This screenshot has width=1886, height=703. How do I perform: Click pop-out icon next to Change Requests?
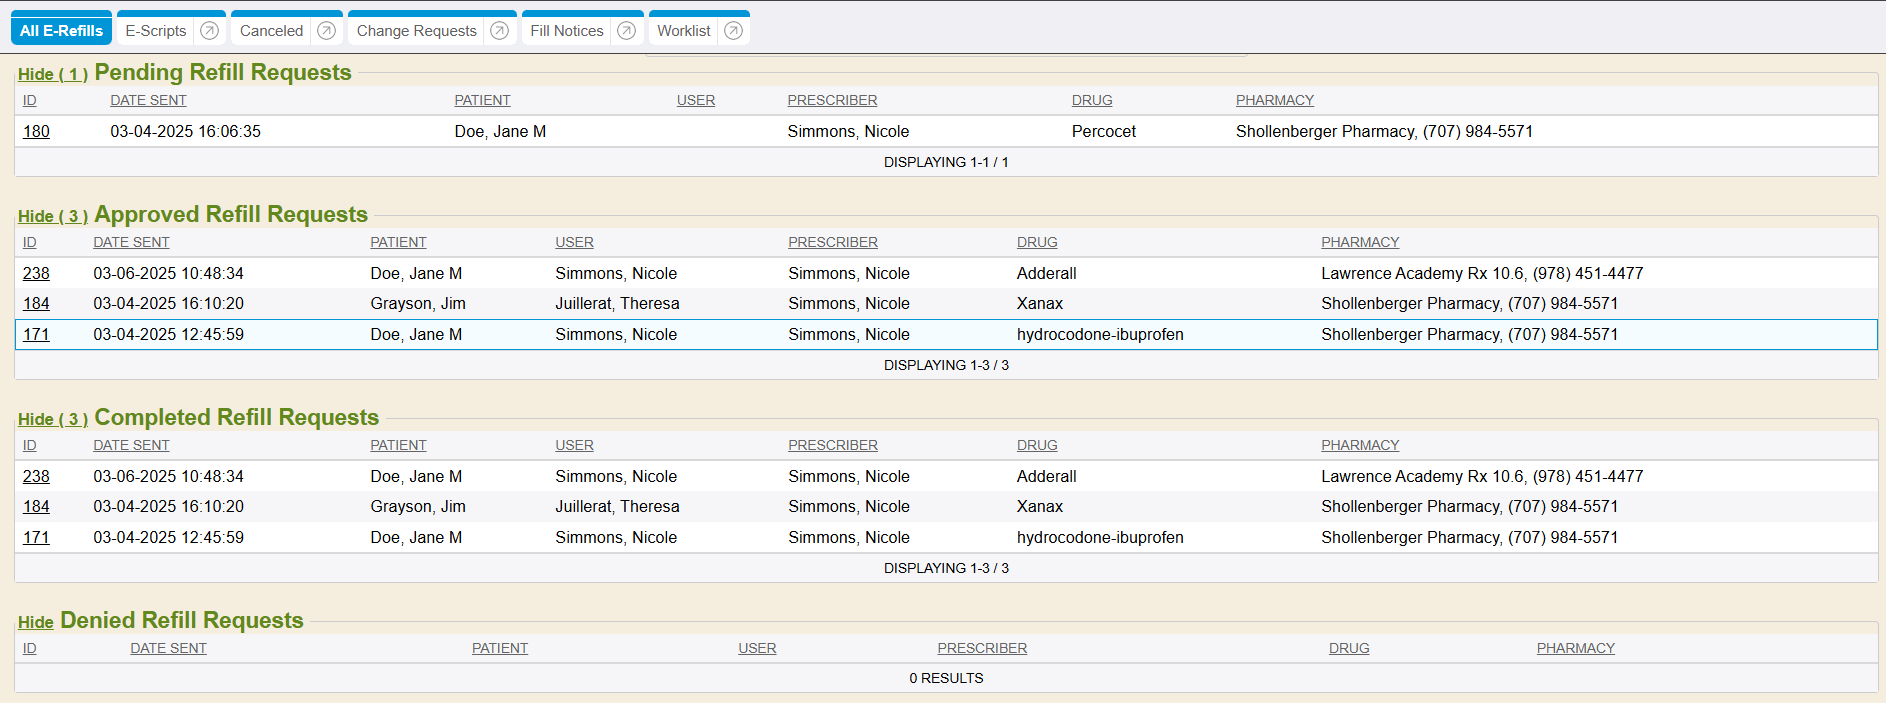tap(500, 31)
